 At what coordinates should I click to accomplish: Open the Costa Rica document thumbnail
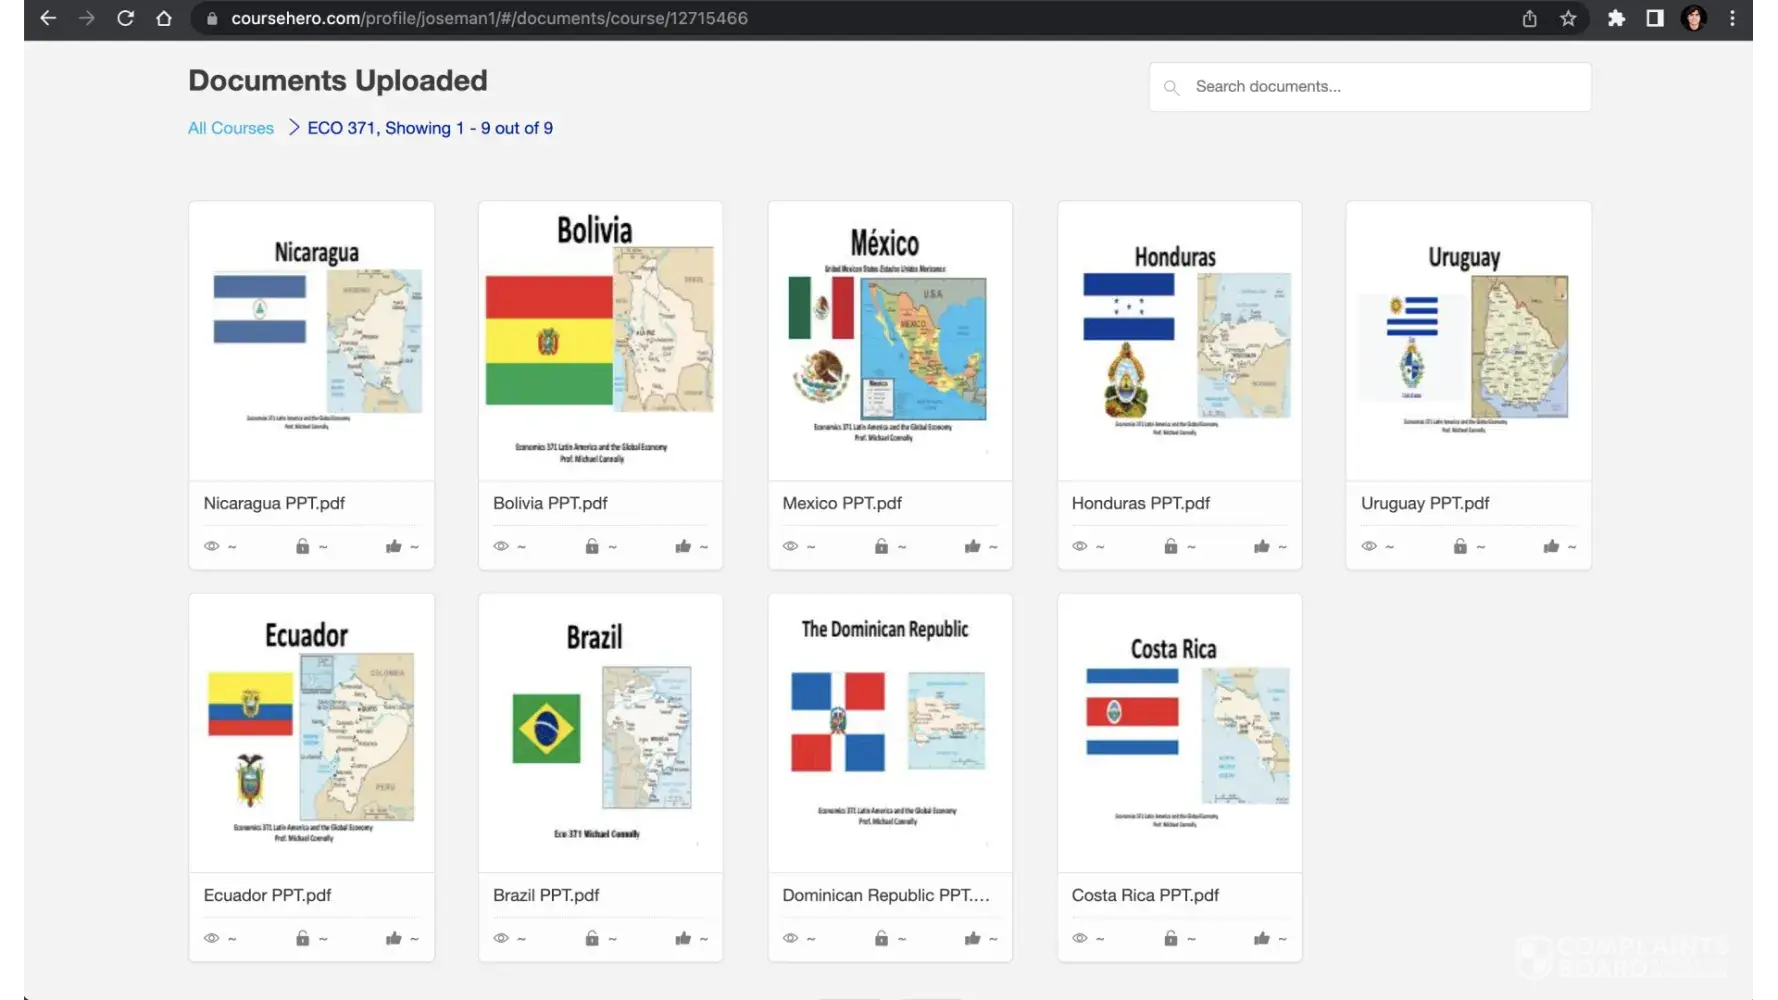pyautogui.click(x=1179, y=733)
